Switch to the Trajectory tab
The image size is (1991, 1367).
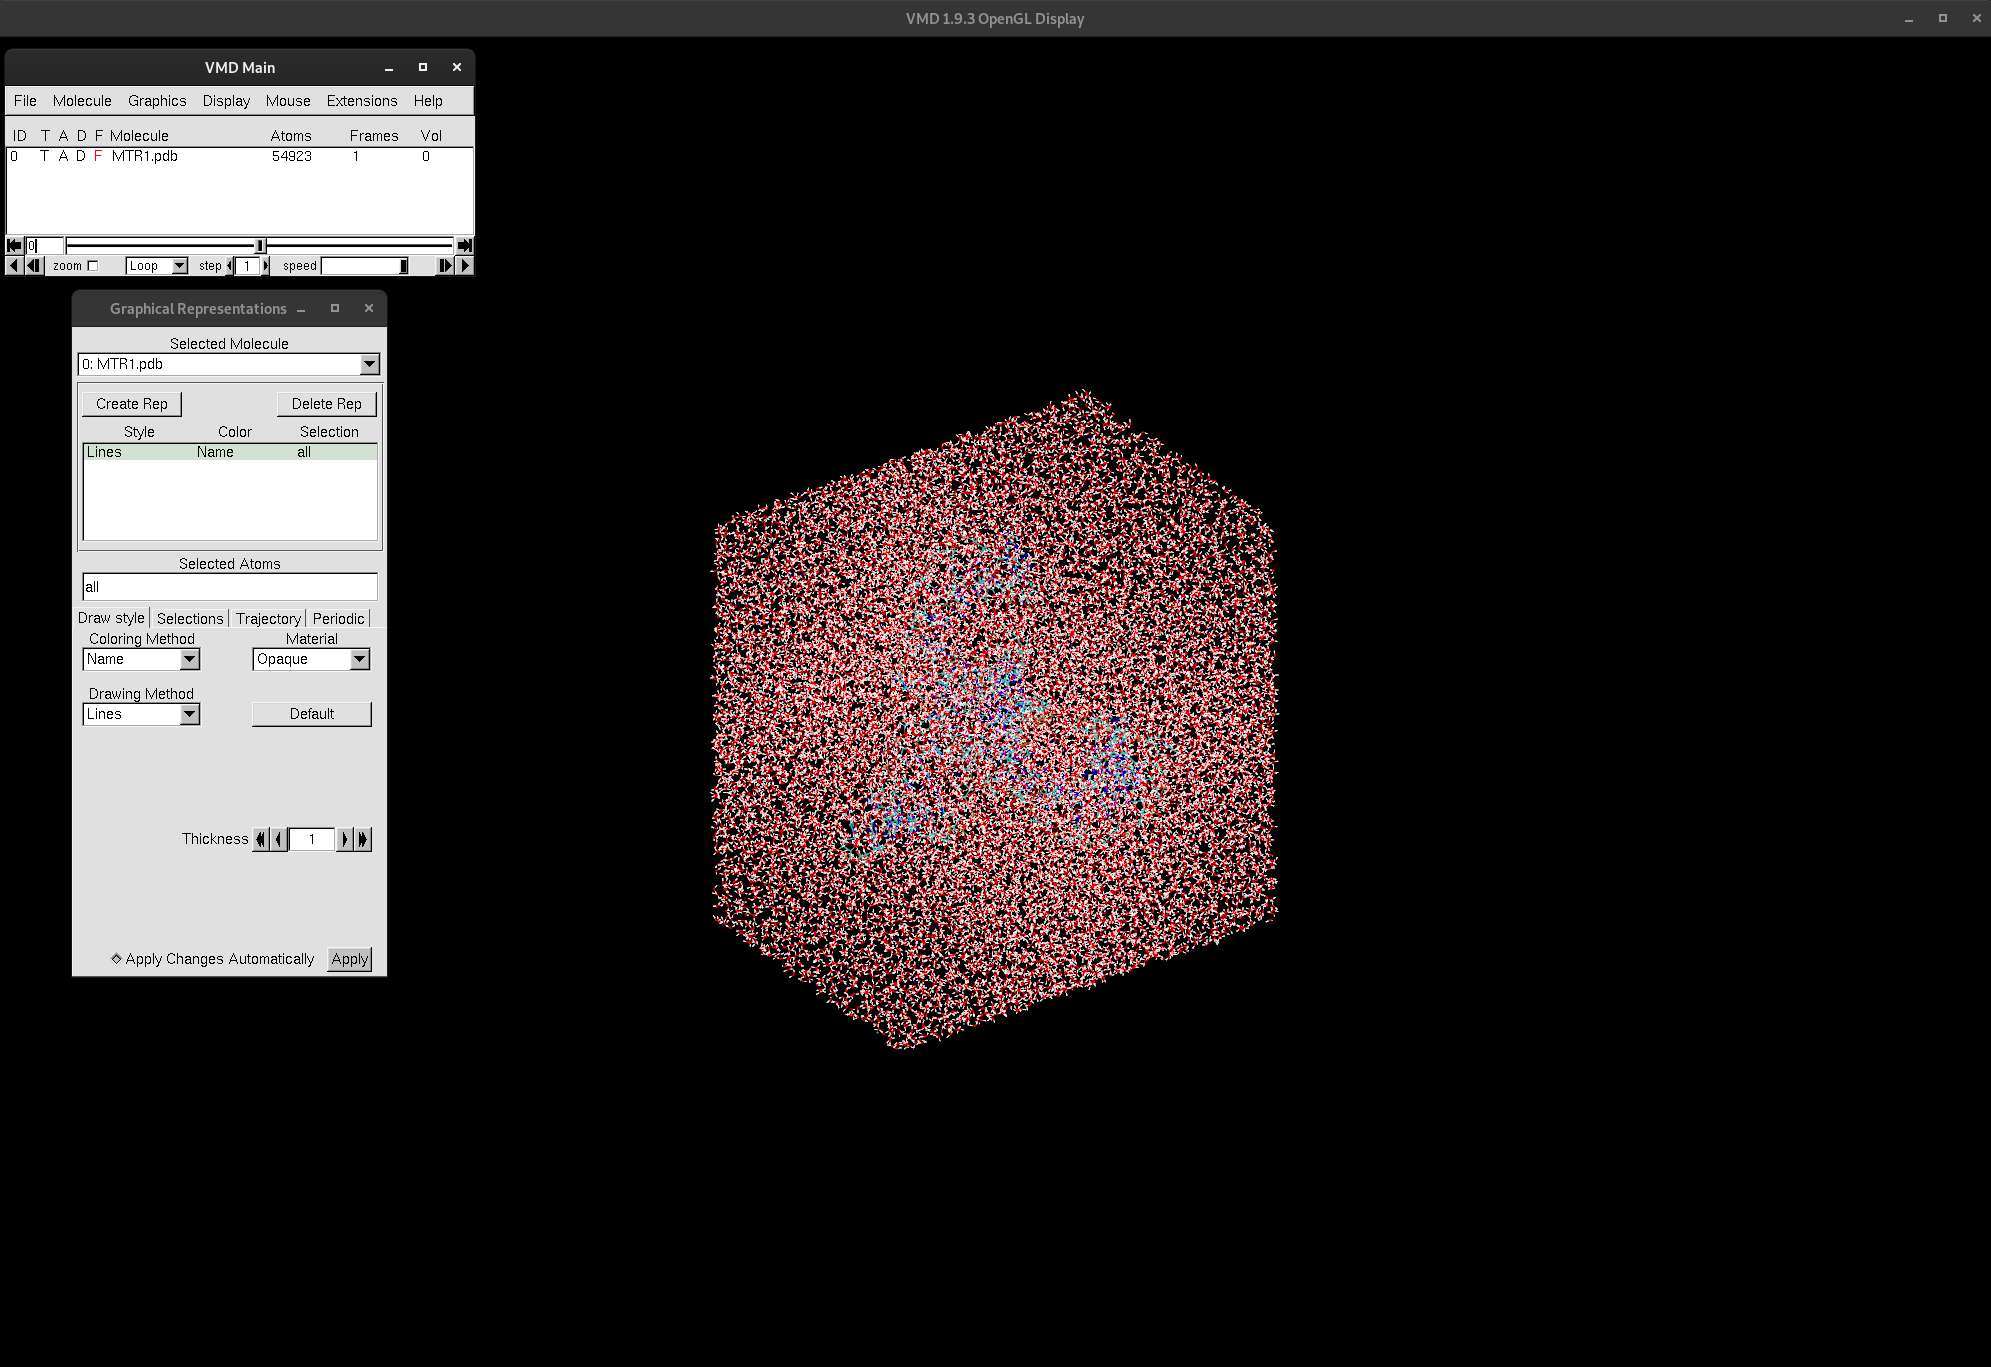coord(268,618)
